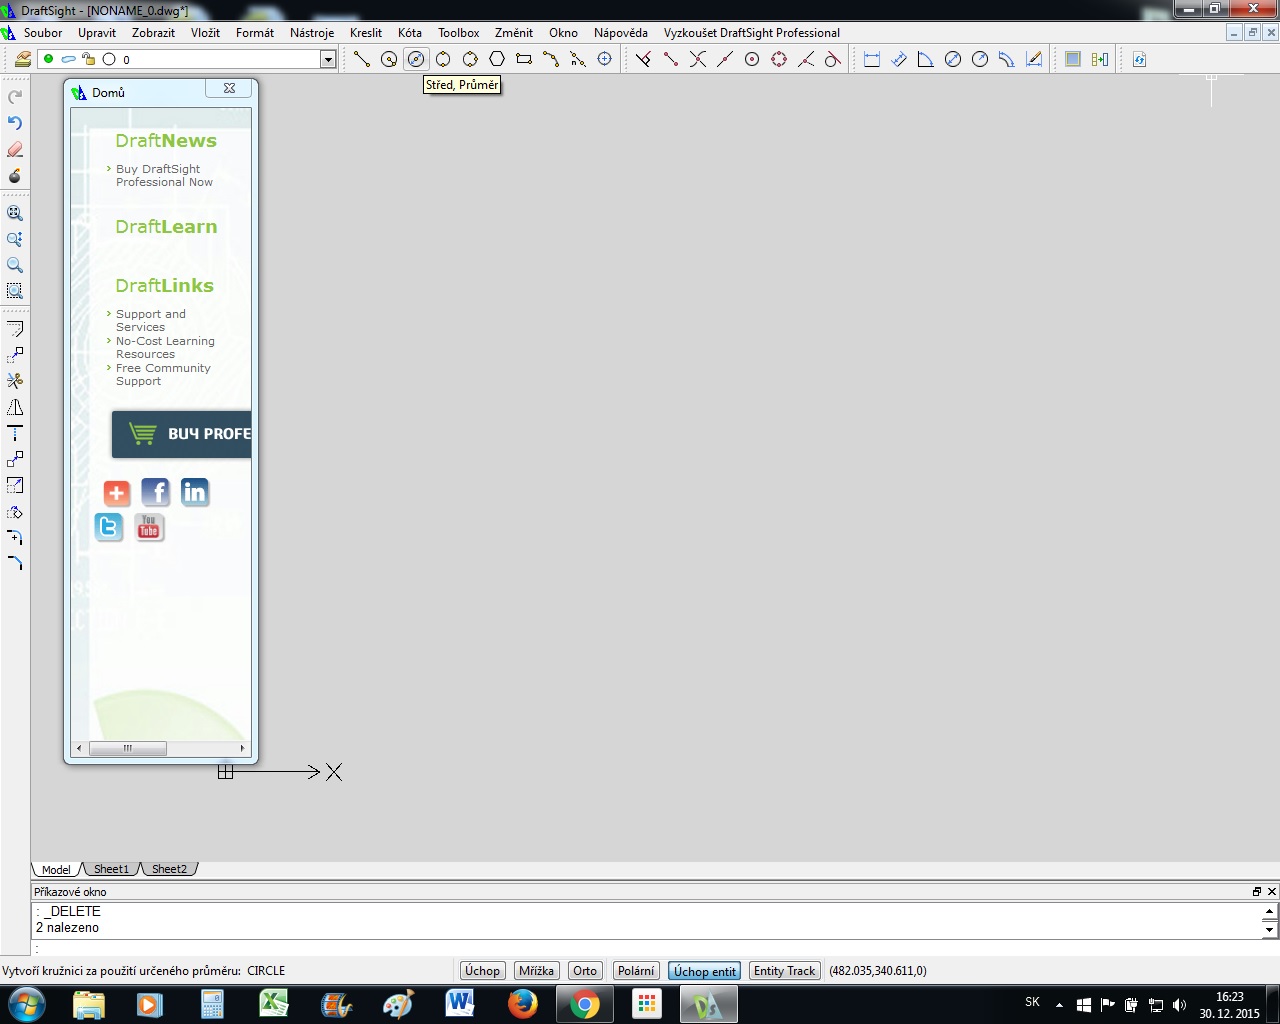Toggle Mřížka grid display

[x=536, y=971]
